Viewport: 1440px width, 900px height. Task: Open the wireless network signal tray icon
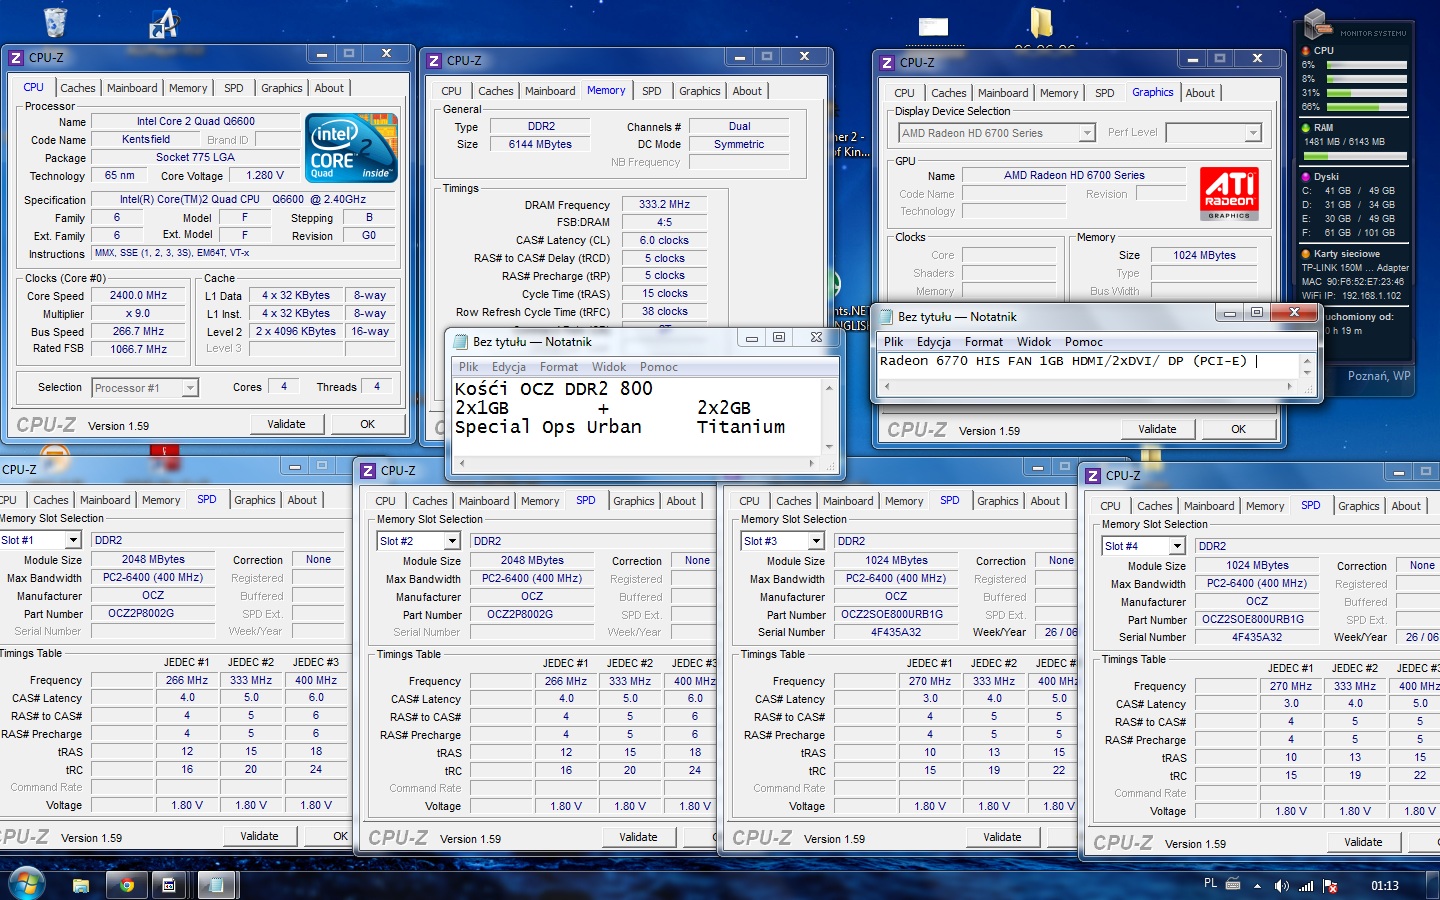[1306, 886]
